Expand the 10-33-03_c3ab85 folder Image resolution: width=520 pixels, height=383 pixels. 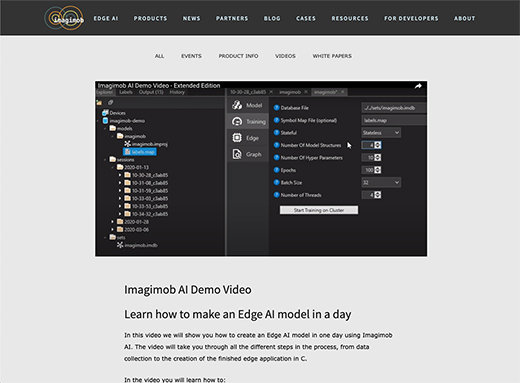coord(120,198)
